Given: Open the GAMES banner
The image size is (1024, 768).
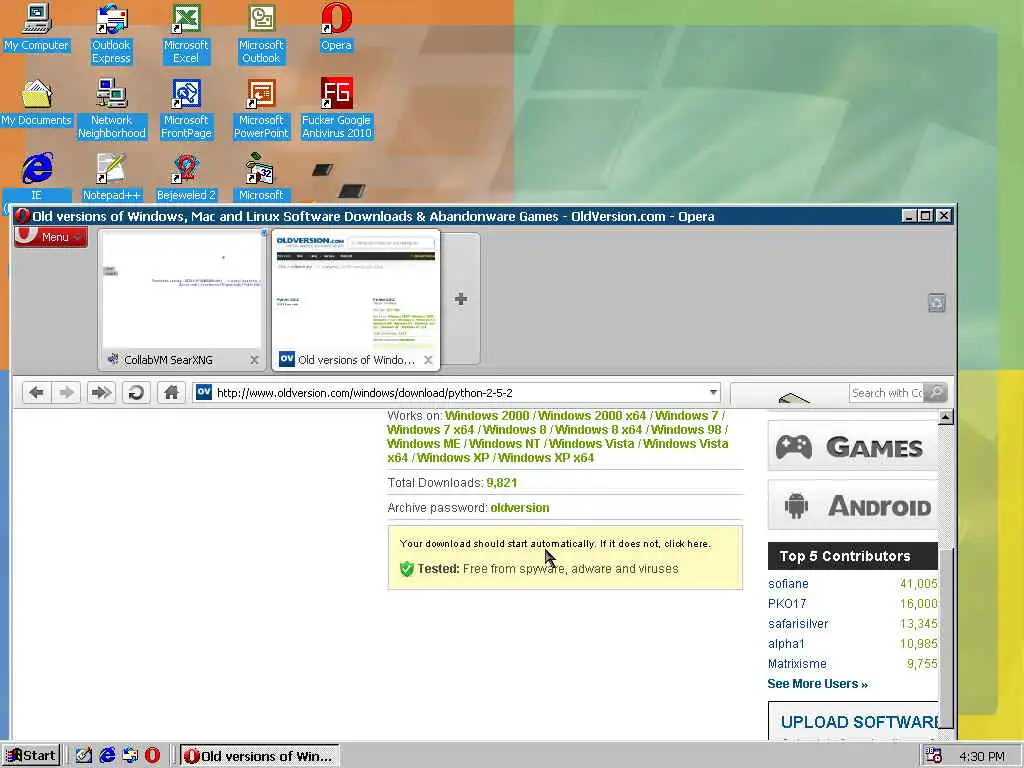Looking at the screenshot, I should pyautogui.click(x=853, y=445).
